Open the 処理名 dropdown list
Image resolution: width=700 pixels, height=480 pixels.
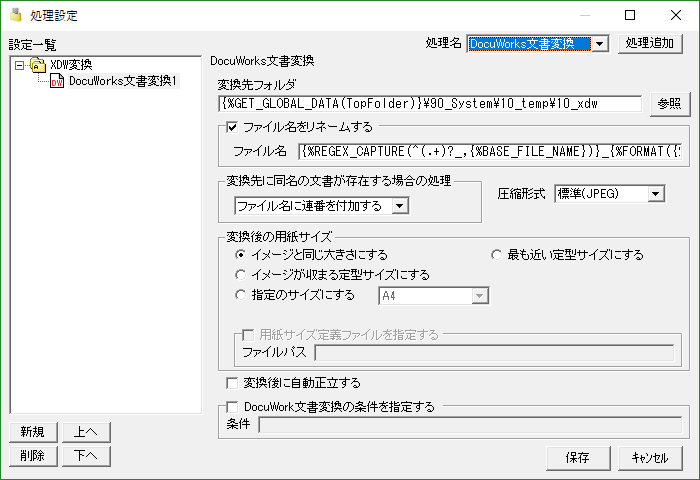pos(600,44)
